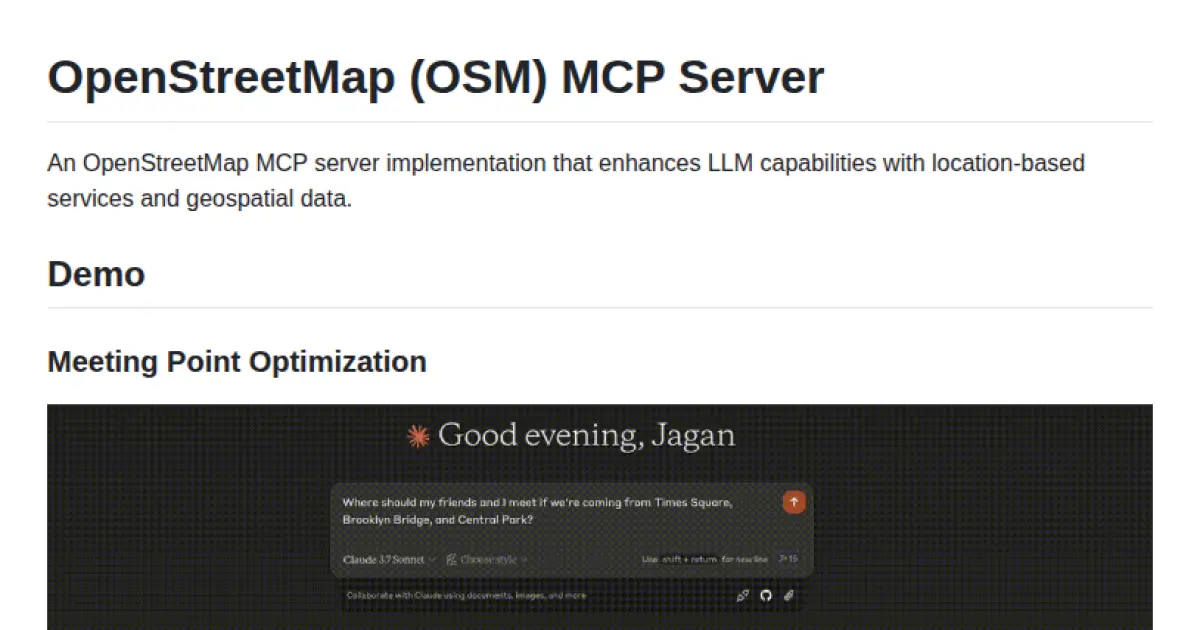1200x630 pixels.
Task: Click the OpenStreetMap (OSM) MCP Server title
Action: point(435,77)
